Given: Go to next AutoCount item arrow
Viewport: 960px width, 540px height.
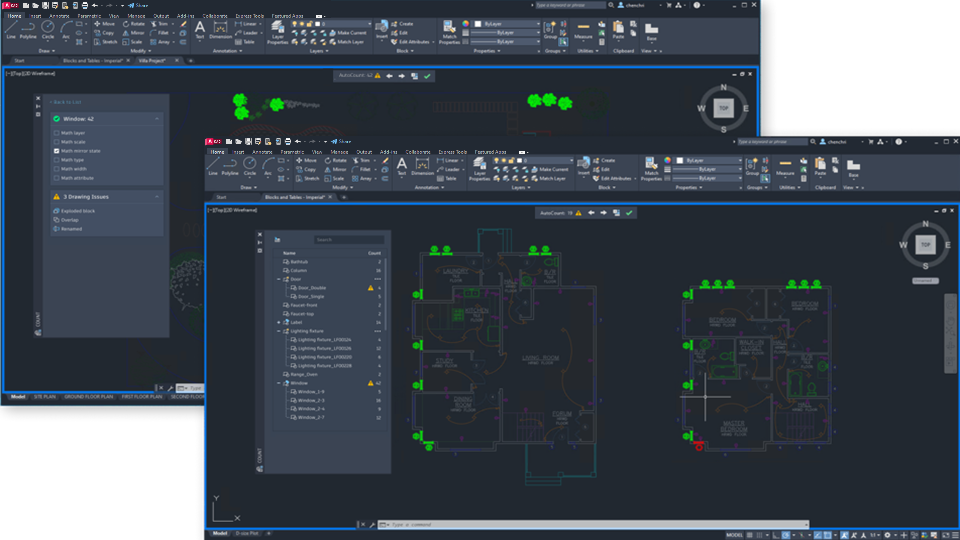Looking at the screenshot, I should point(604,213).
